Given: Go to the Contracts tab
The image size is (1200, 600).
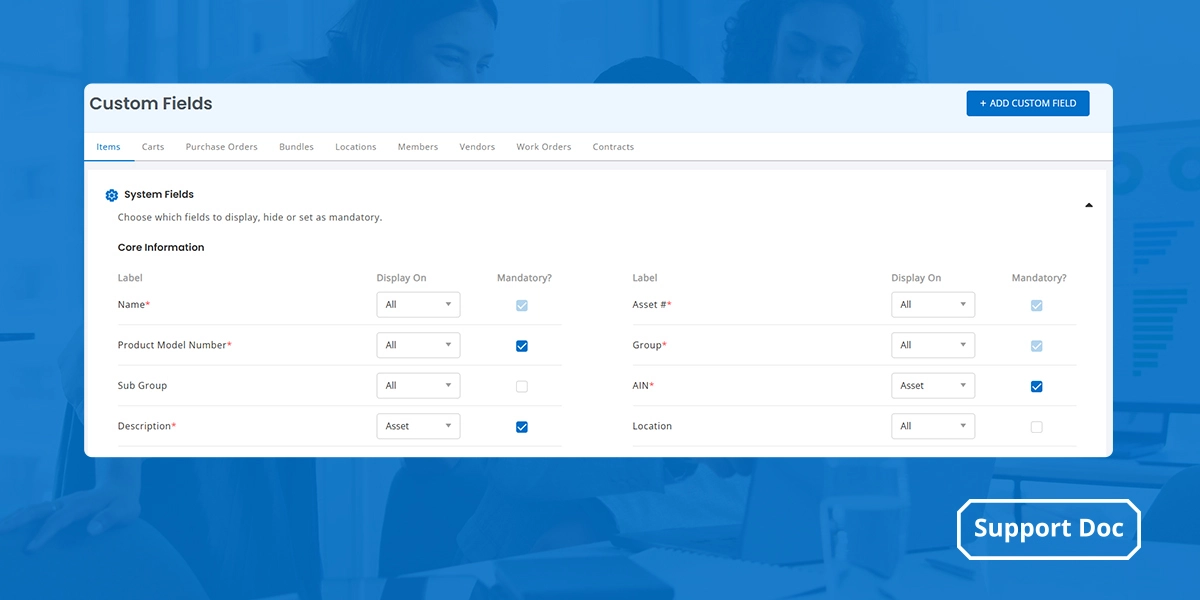Looking at the screenshot, I should pos(613,147).
